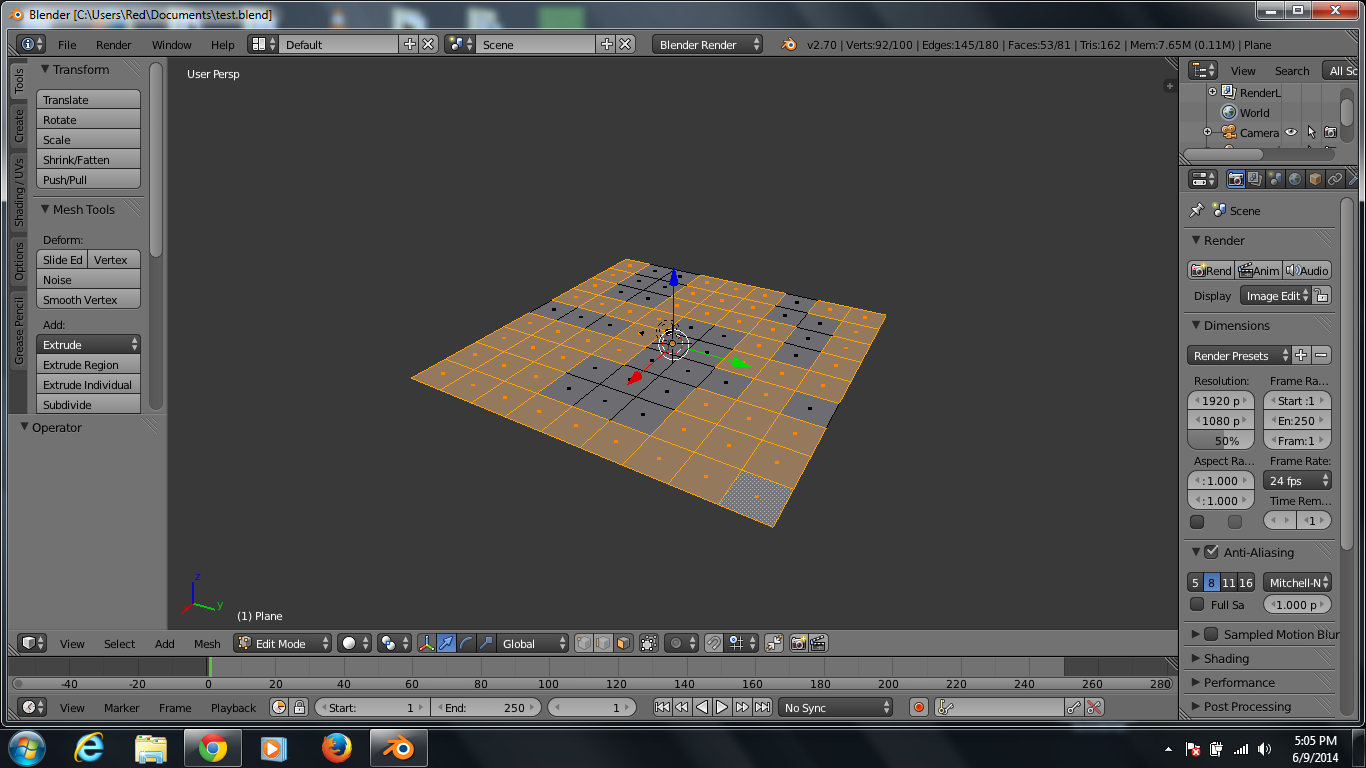The height and width of the screenshot is (768, 1366).
Task: Switch to vertex select mode
Action: point(584,643)
